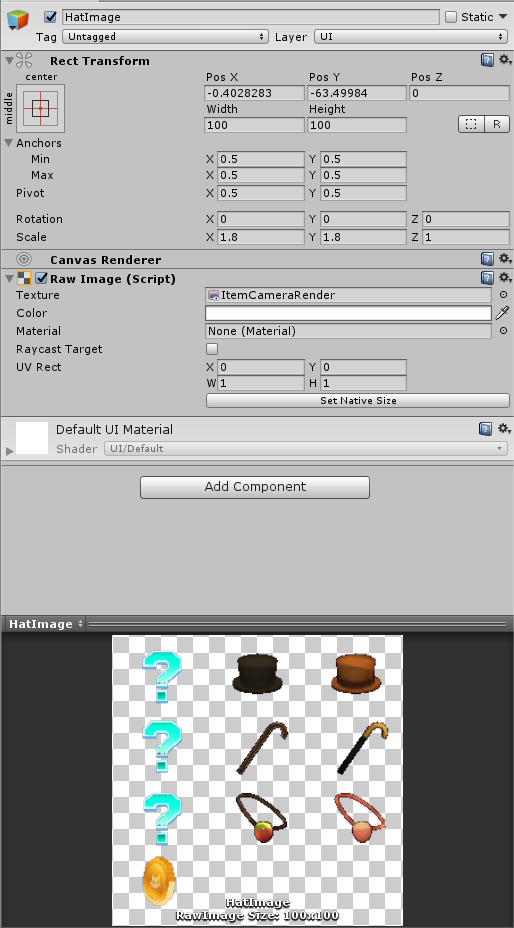The width and height of the screenshot is (514, 928).
Task: Toggle raw edit mode R button
Action: pyautogui.click(x=497, y=124)
